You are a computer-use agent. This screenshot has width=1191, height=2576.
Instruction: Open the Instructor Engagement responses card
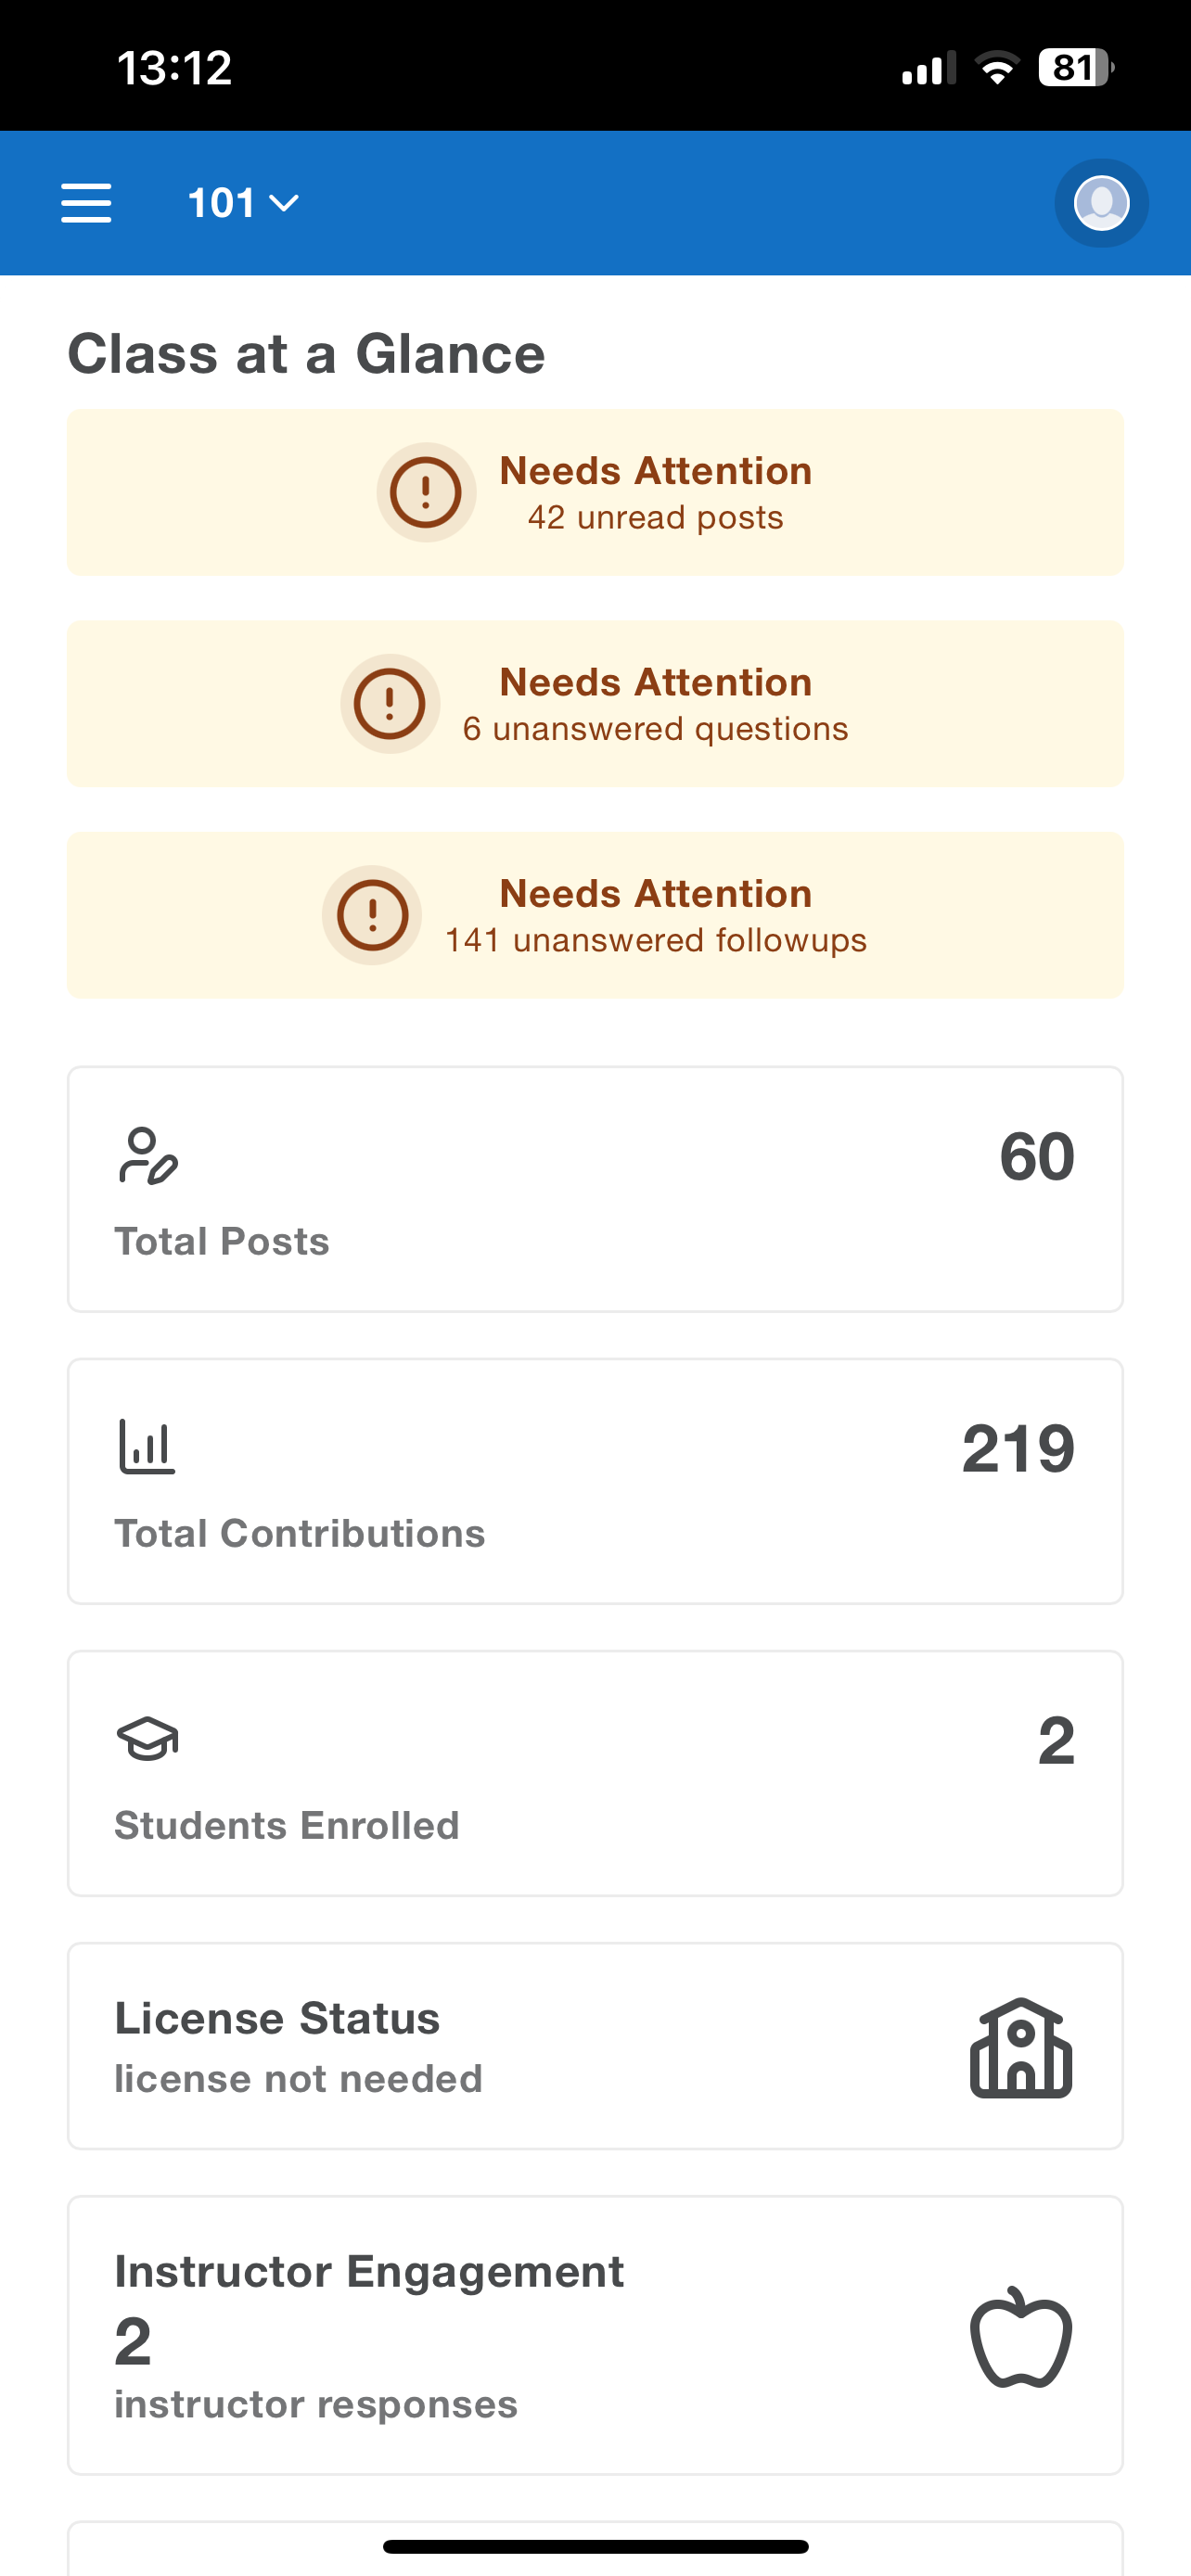(595, 2335)
